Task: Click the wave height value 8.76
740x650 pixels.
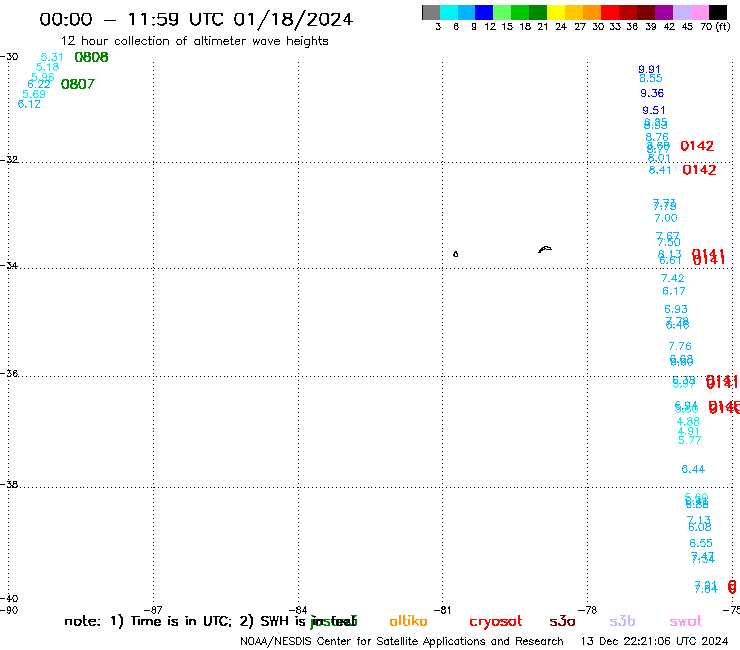Action: point(657,137)
